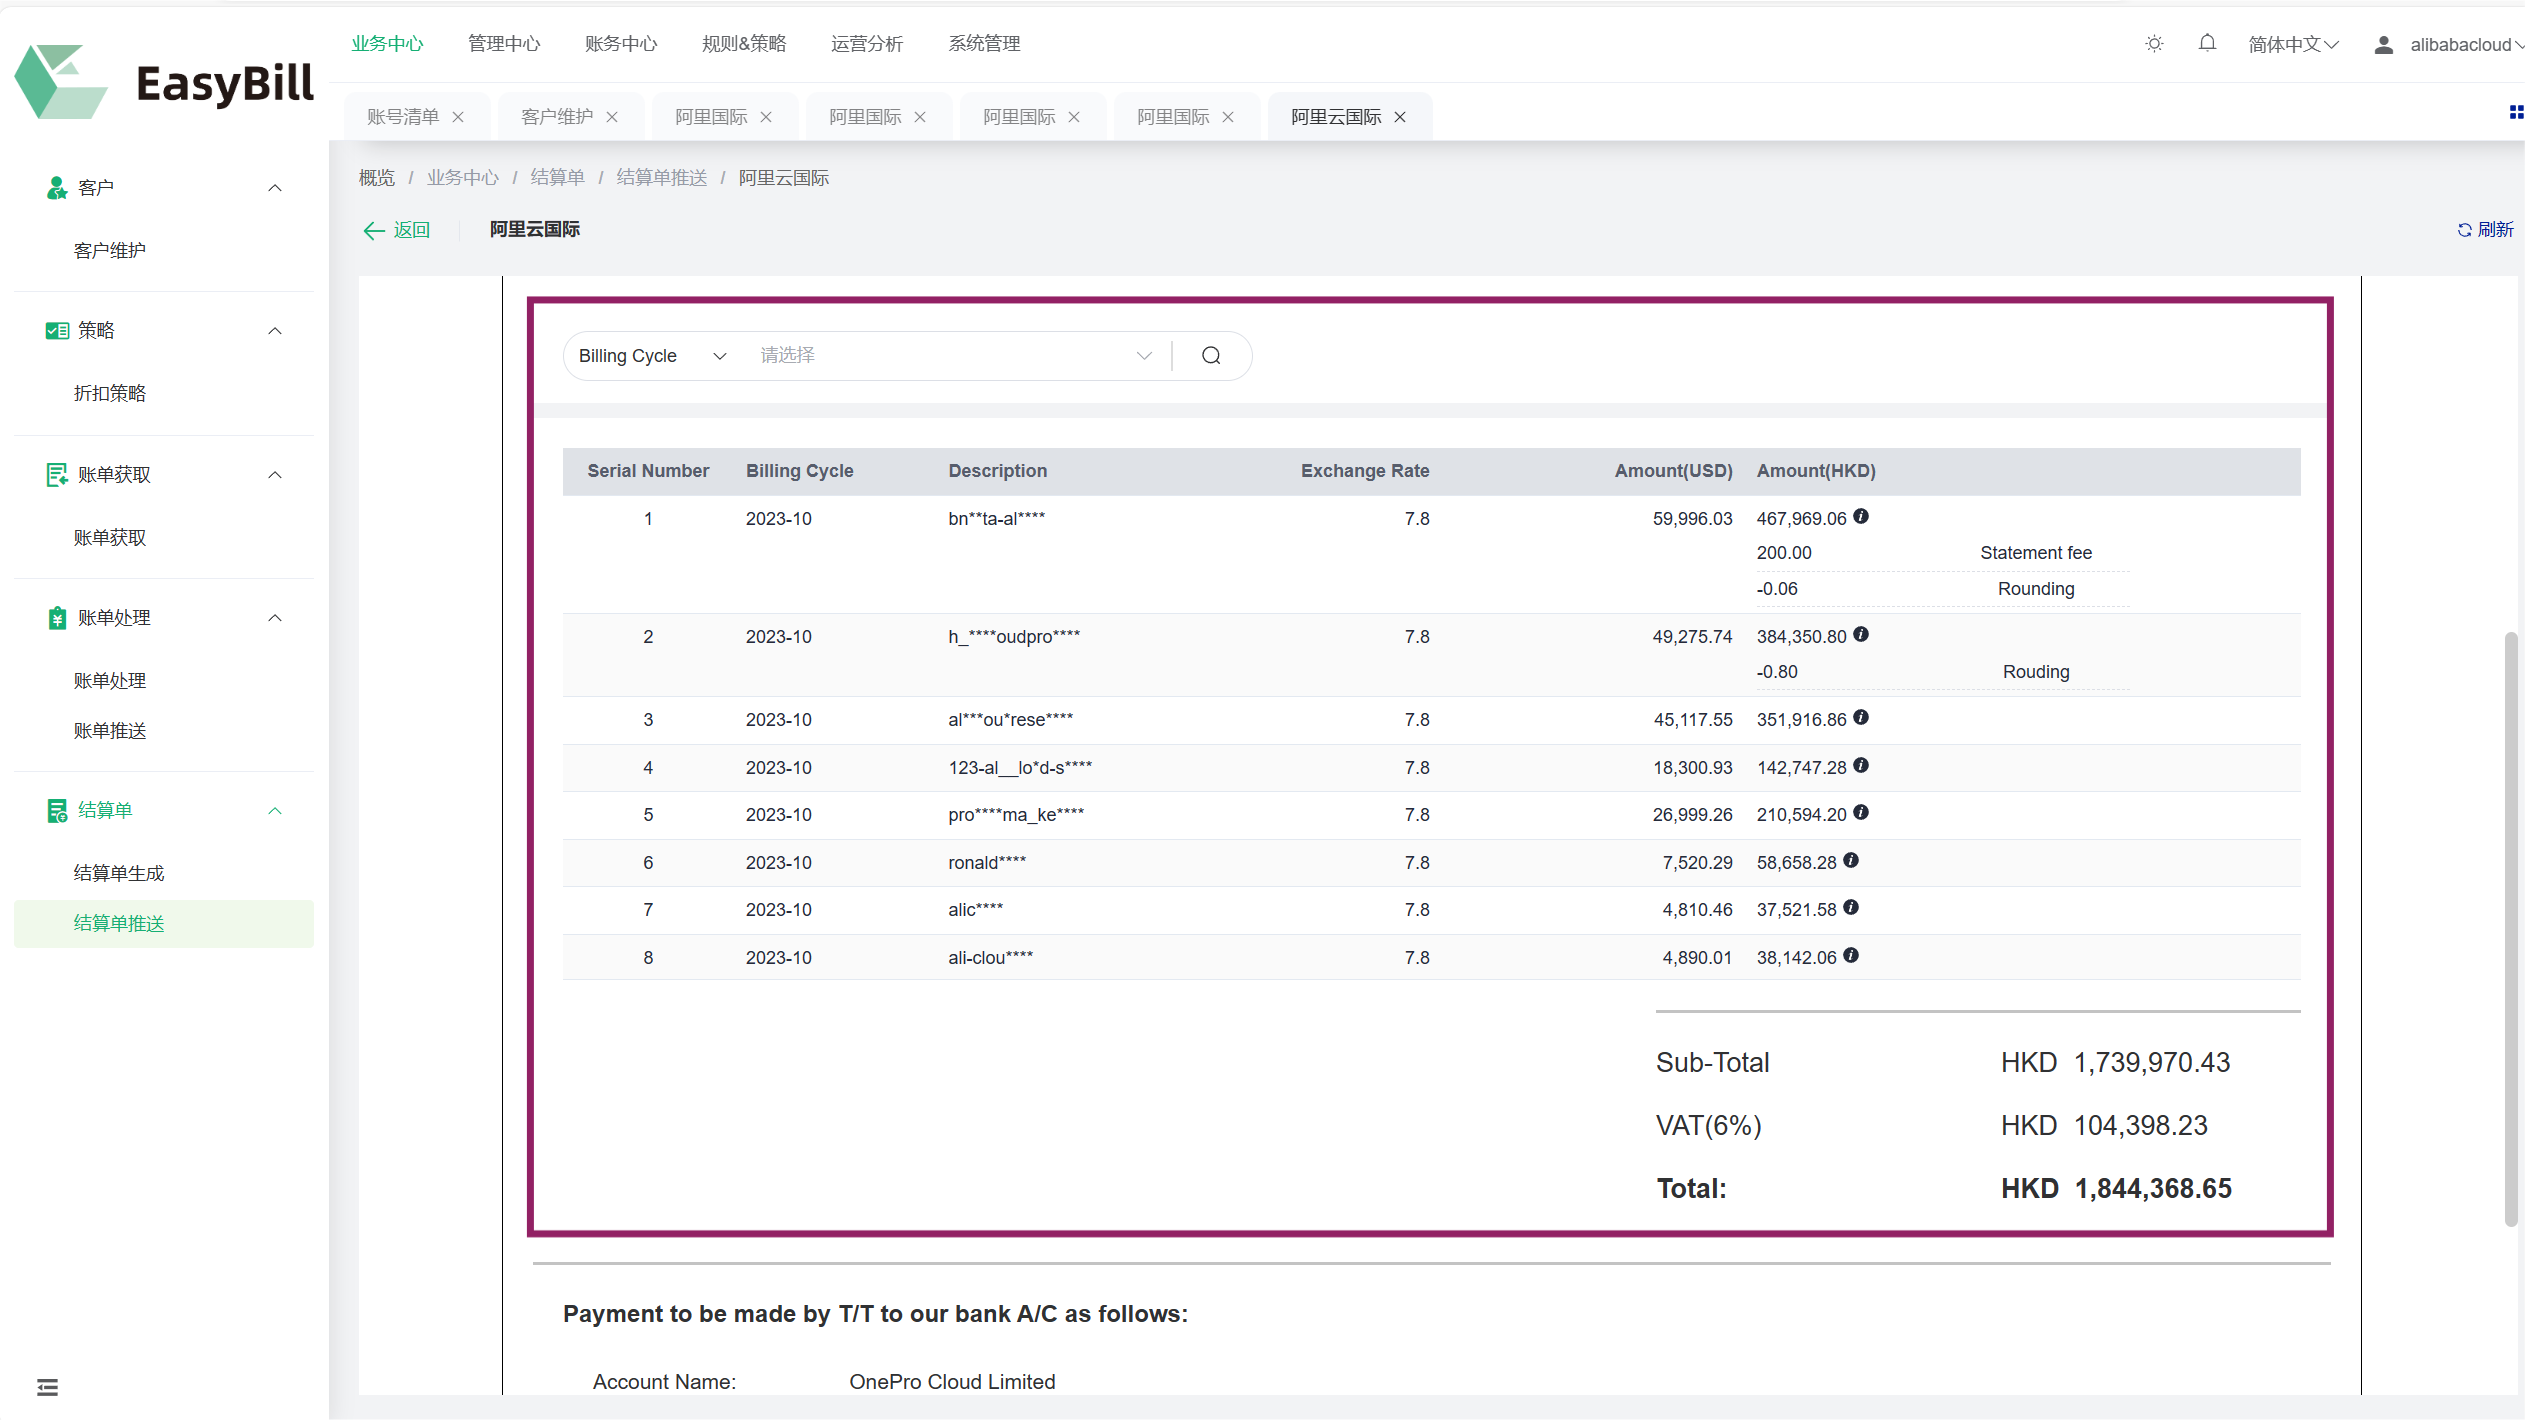The width and height of the screenshot is (2525, 1420).
Task: Close the 阿里云国际 tab
Action: point(1400,117)
